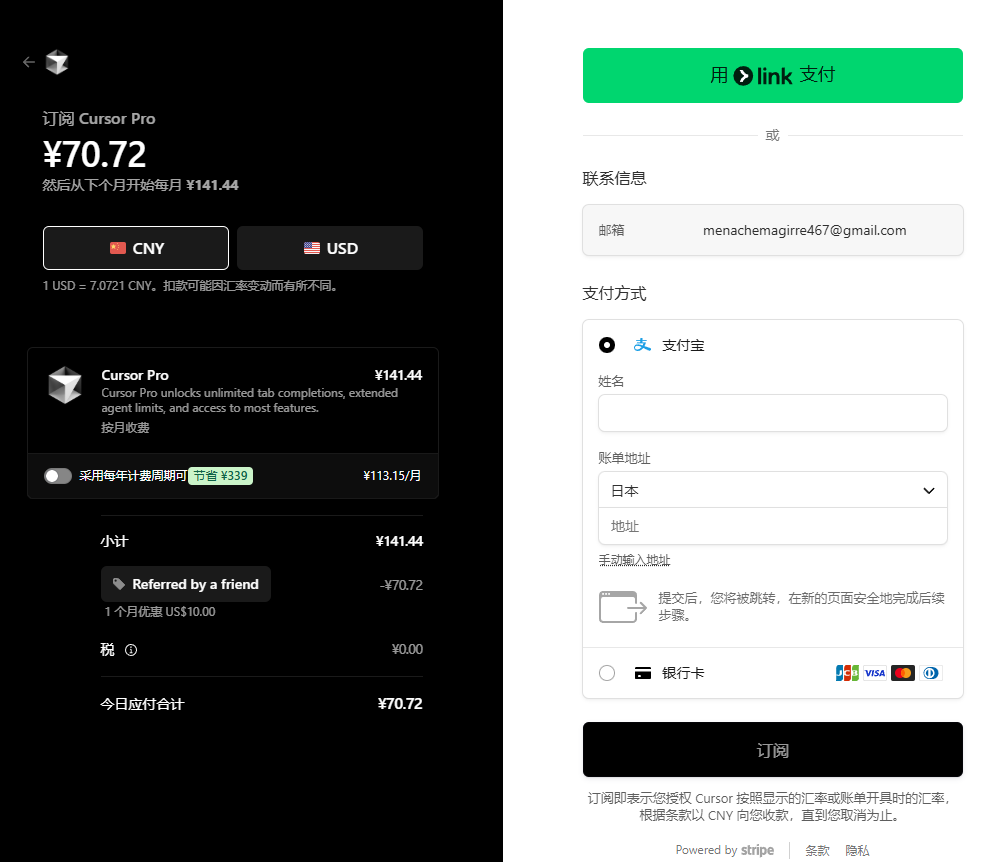Click the Diners Club card logo
The height and width of the screenshot is (862, 1005).
(931, 673)
